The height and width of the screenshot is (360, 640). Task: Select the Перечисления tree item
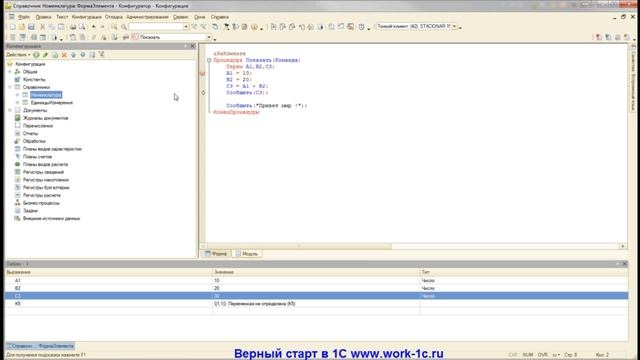38,126
